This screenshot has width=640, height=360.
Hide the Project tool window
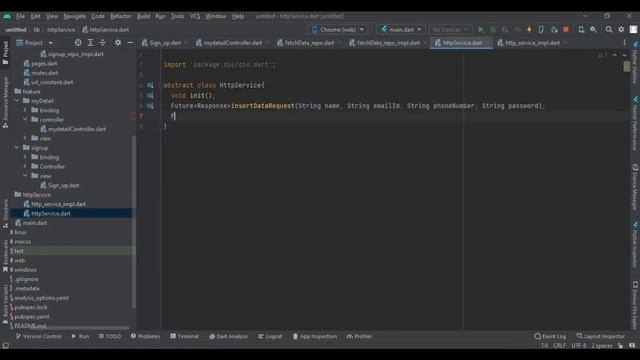point(130,42)
